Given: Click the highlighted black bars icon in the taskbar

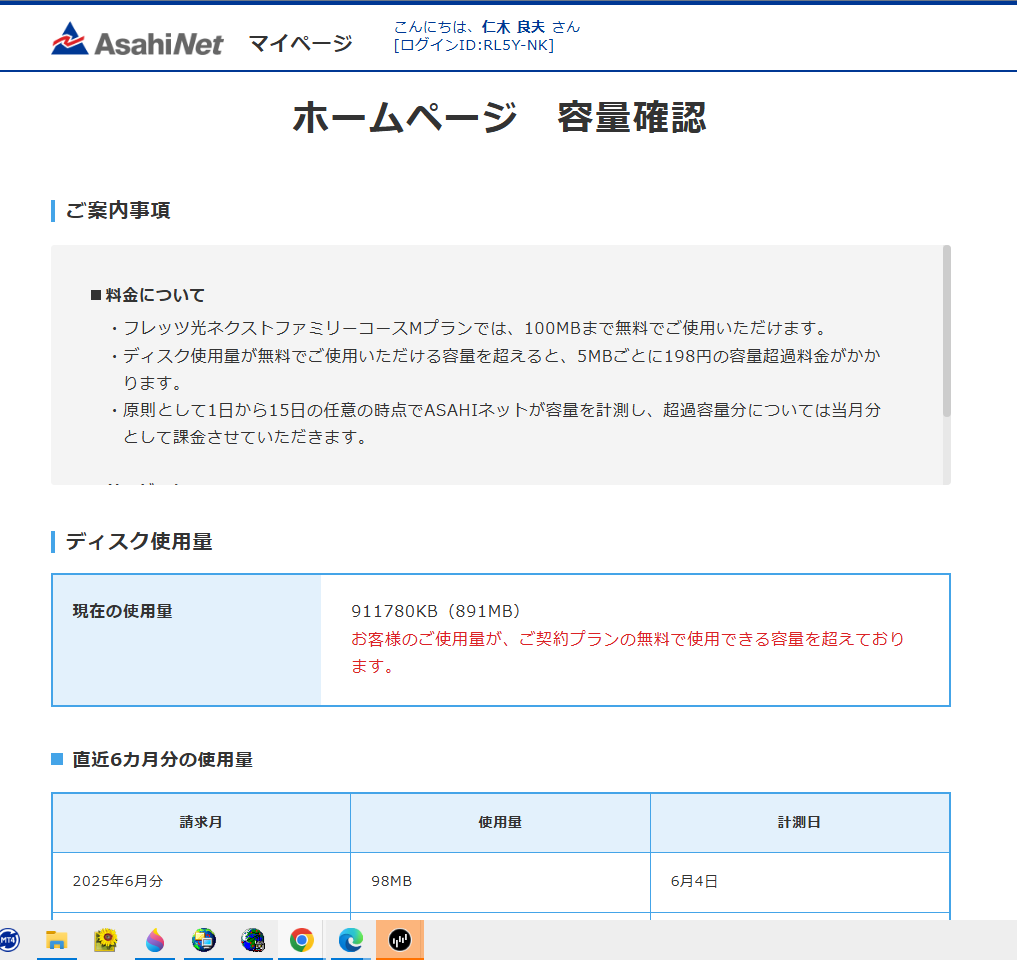Looking at the screenshot, I should coord(400,940).
